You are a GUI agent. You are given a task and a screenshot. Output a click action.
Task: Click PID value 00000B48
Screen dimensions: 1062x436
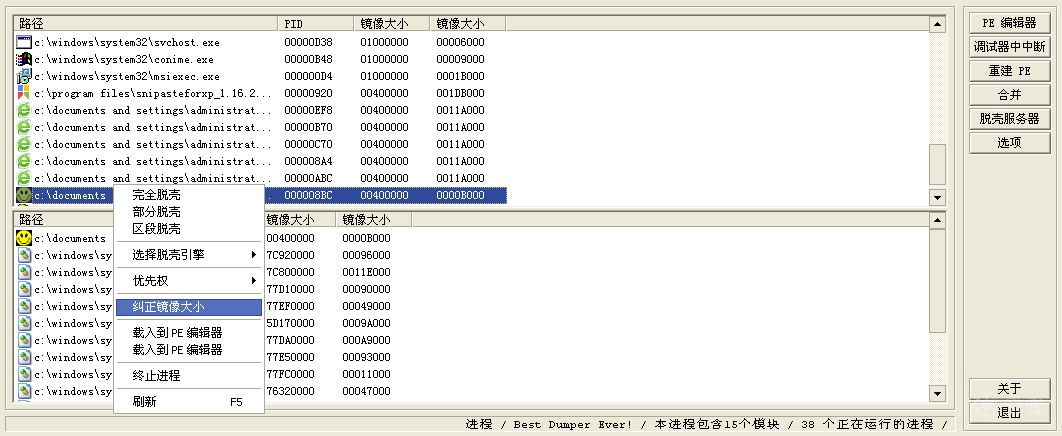click(x=309, y=59)
